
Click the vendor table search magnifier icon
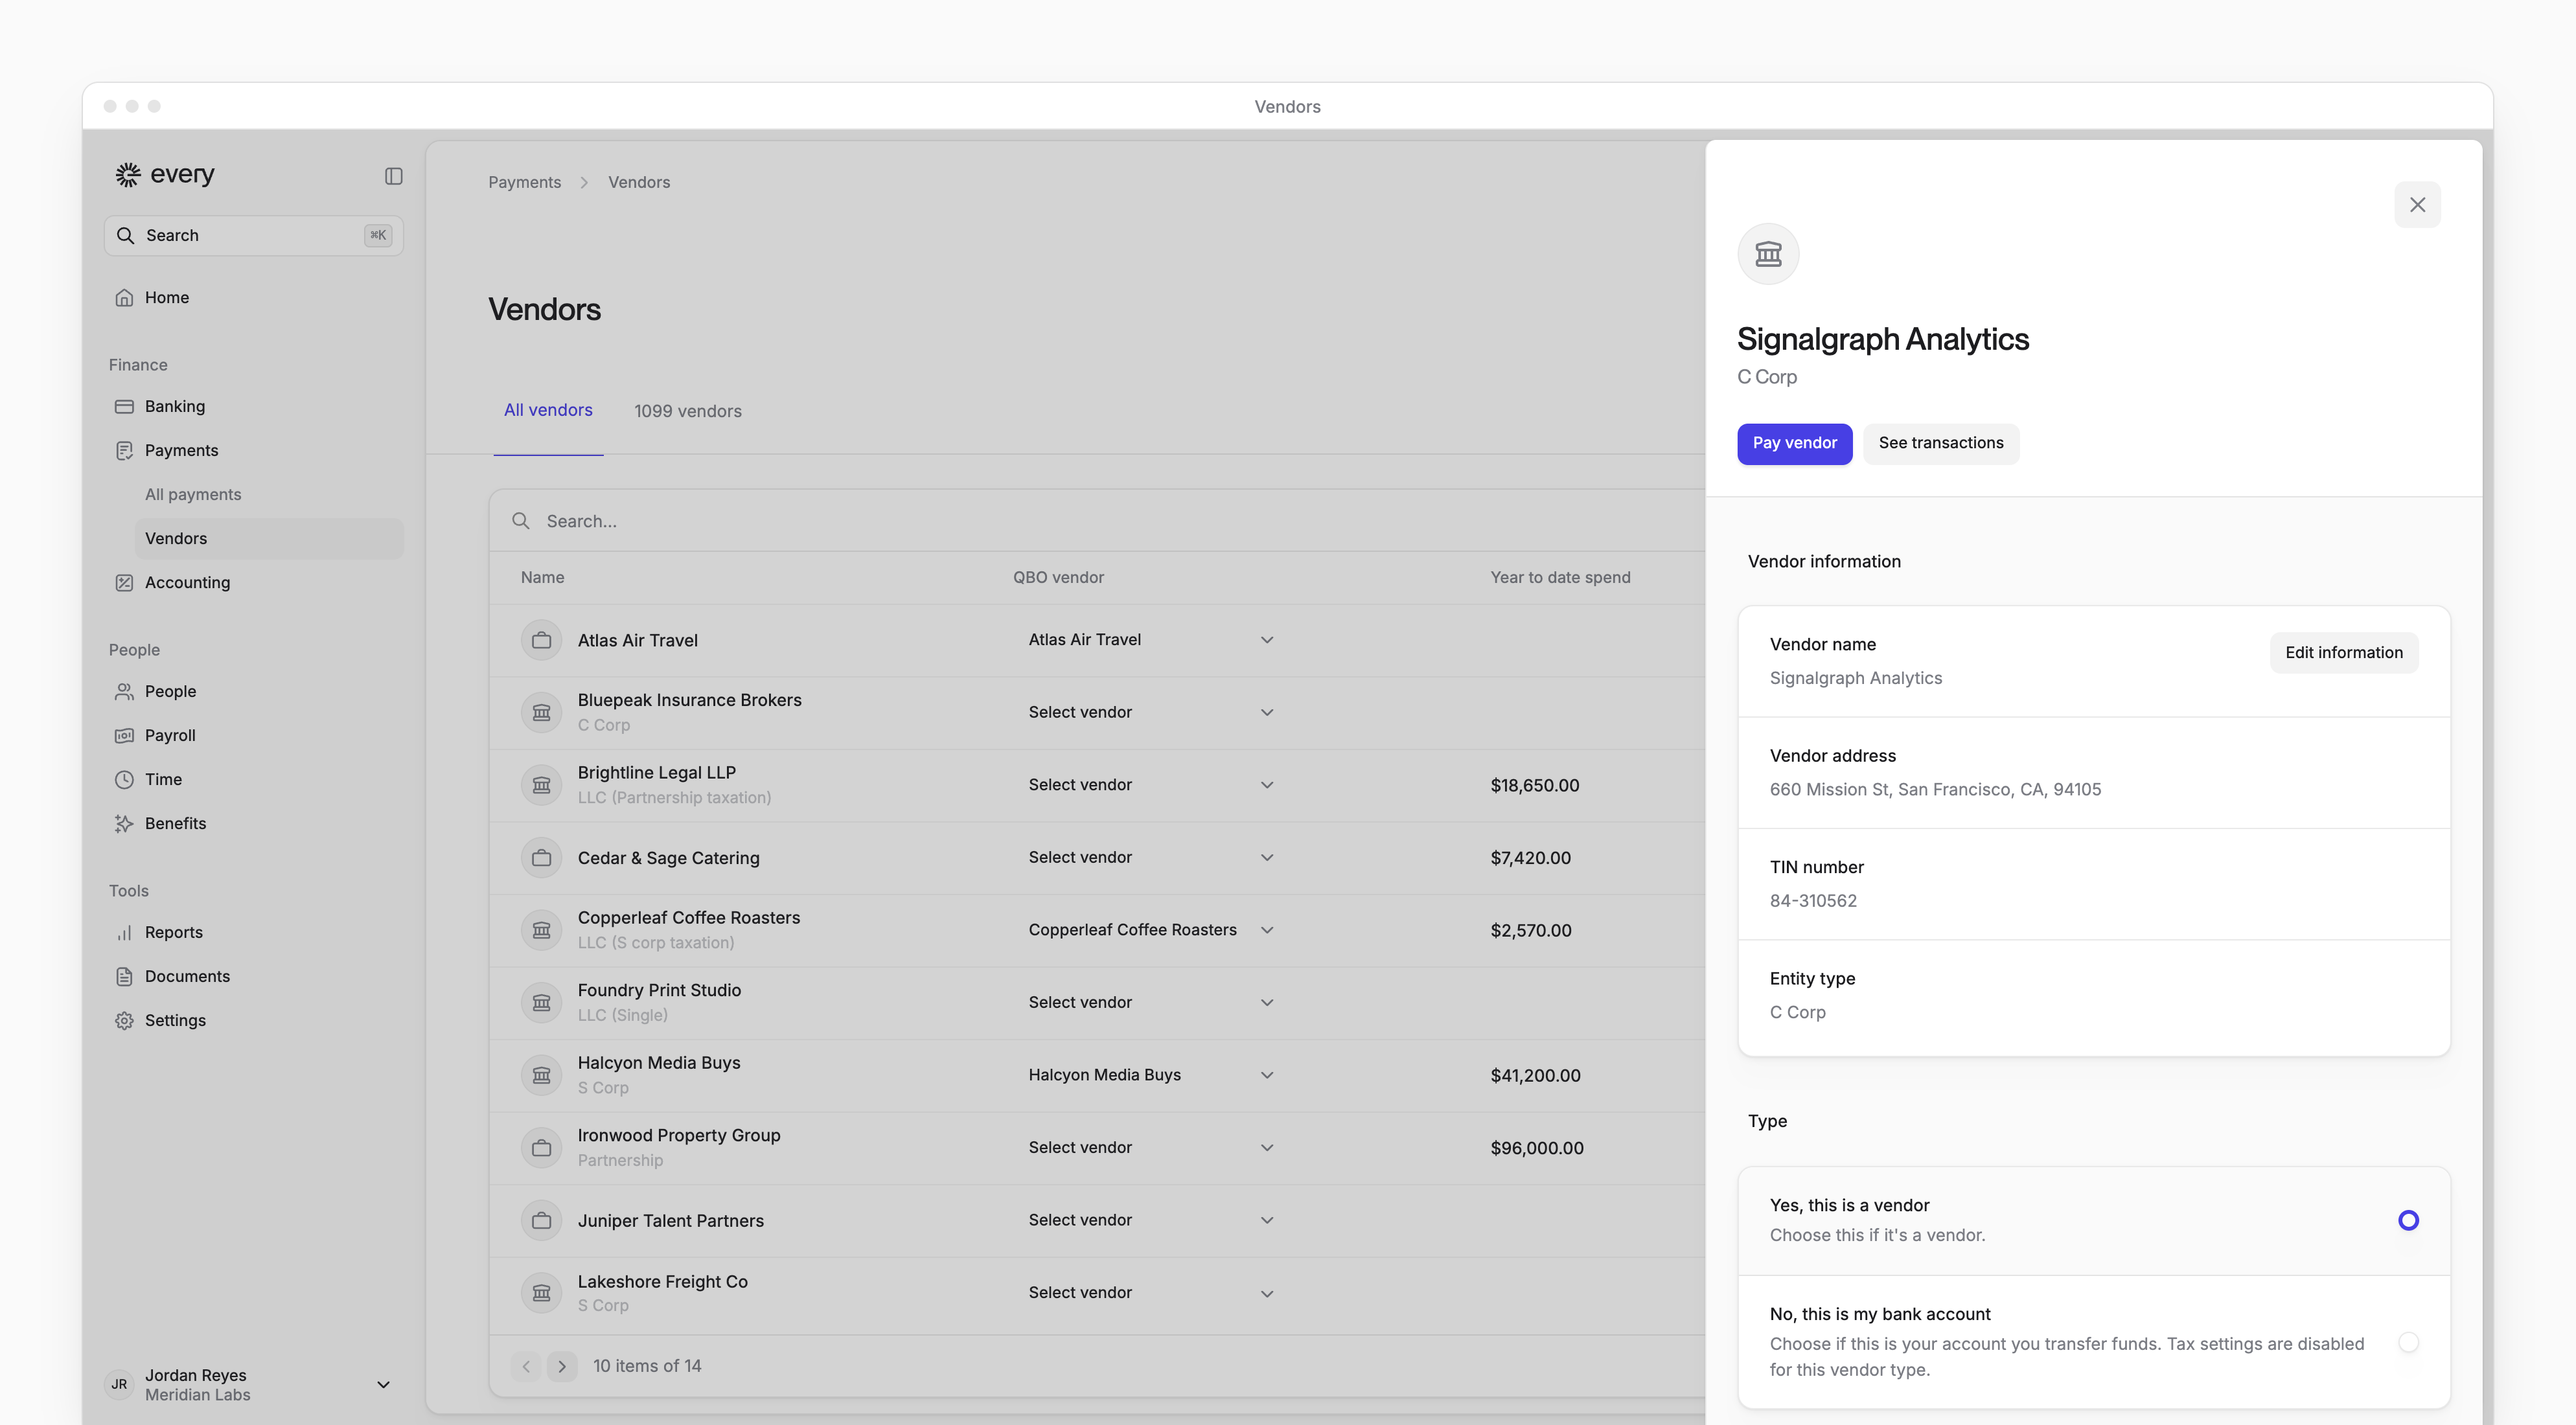pos(521,521)
